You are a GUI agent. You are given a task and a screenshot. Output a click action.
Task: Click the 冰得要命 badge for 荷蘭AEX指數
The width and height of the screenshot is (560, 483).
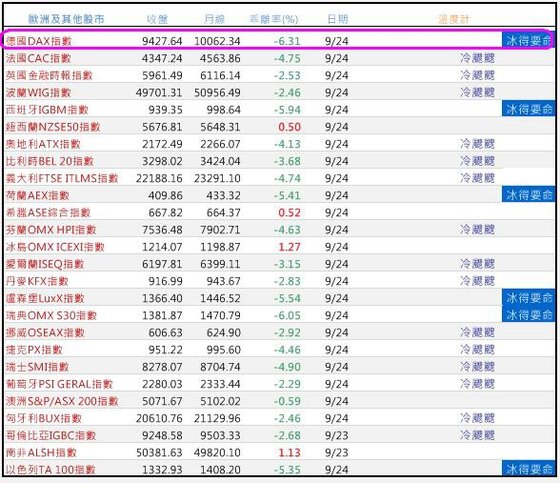coord(528,195)
